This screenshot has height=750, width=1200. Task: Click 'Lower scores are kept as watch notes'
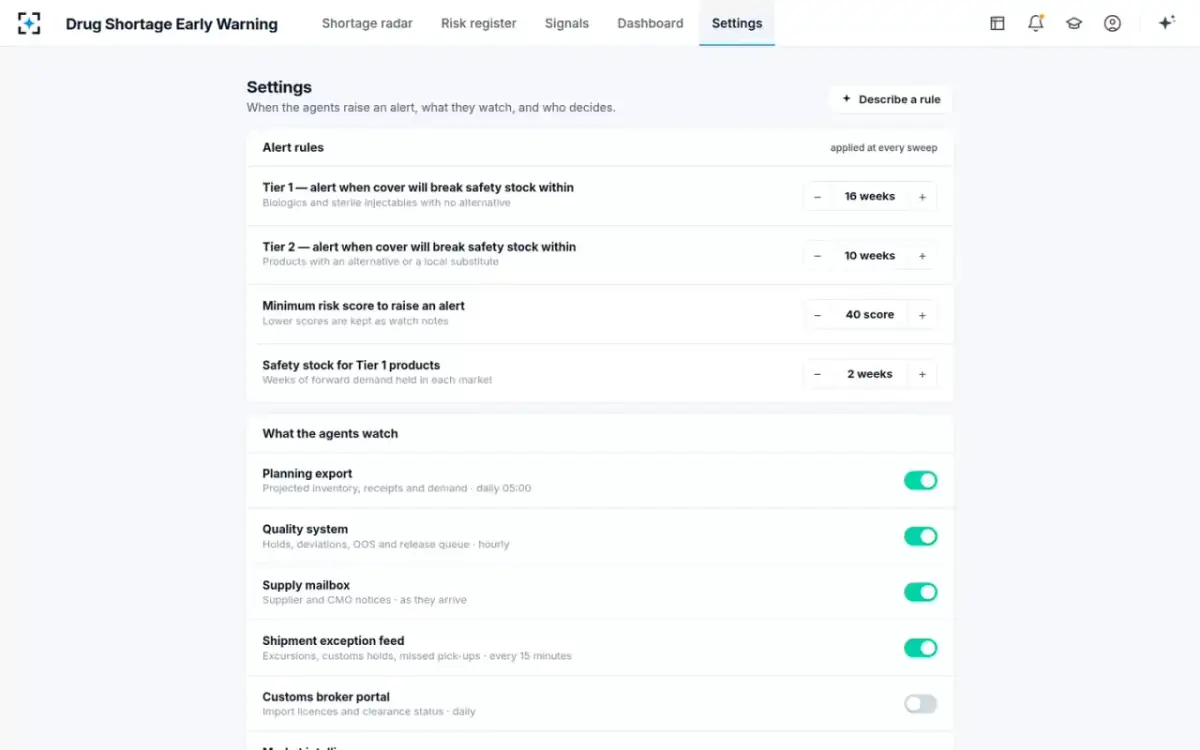coord(355,322)
